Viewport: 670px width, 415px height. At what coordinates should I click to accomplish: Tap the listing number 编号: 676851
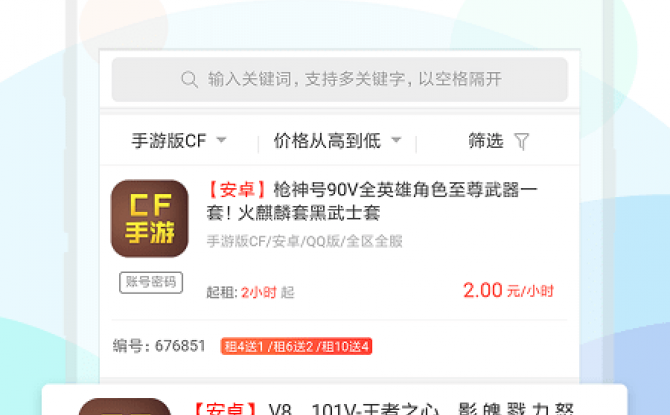pyautogui.click(x=159, y=346)
